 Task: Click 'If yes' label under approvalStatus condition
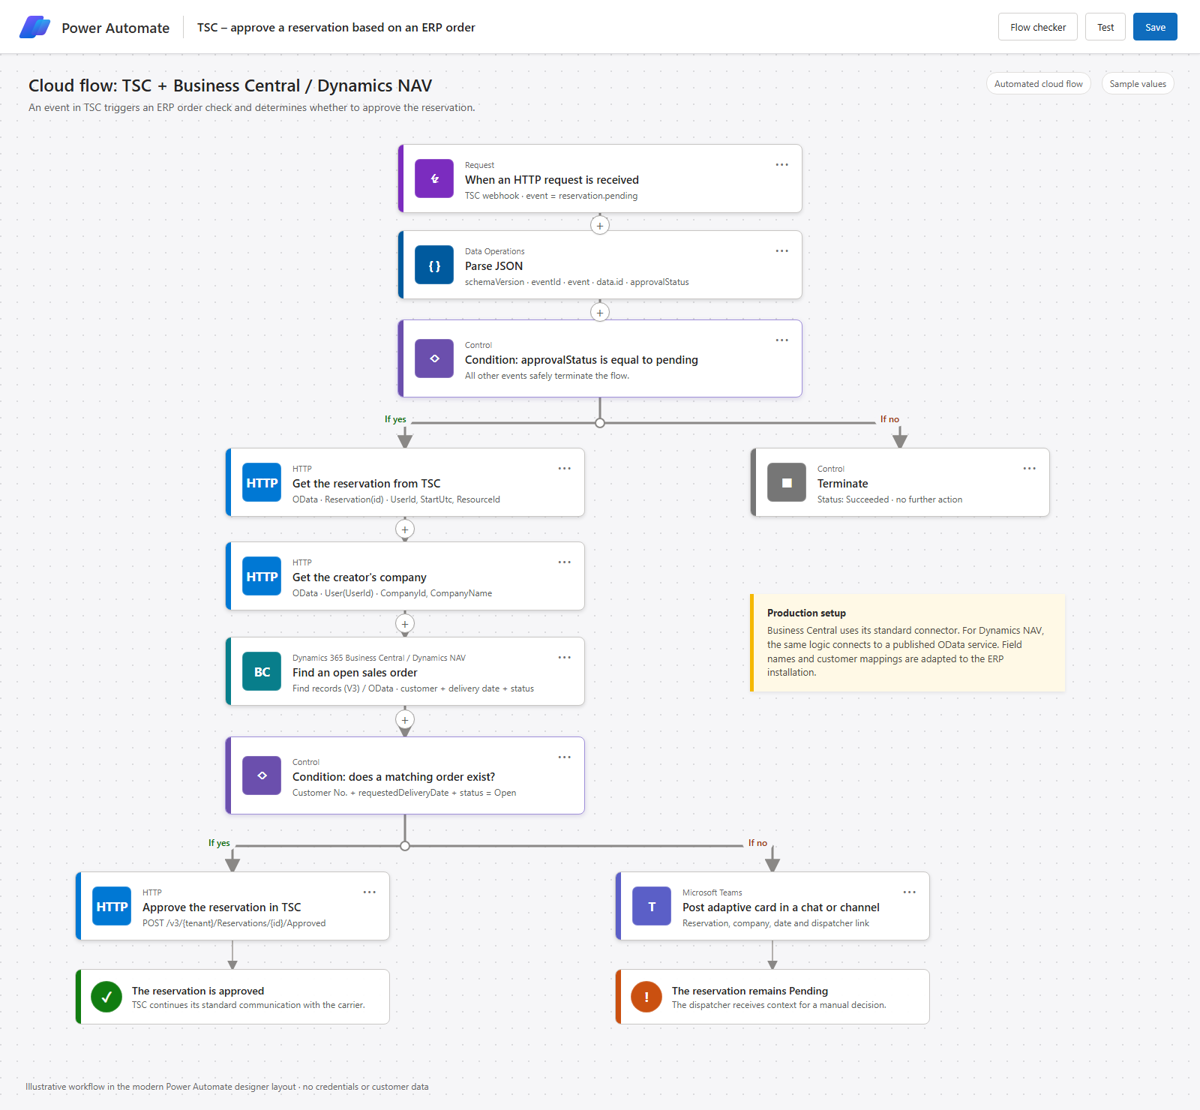395,419
